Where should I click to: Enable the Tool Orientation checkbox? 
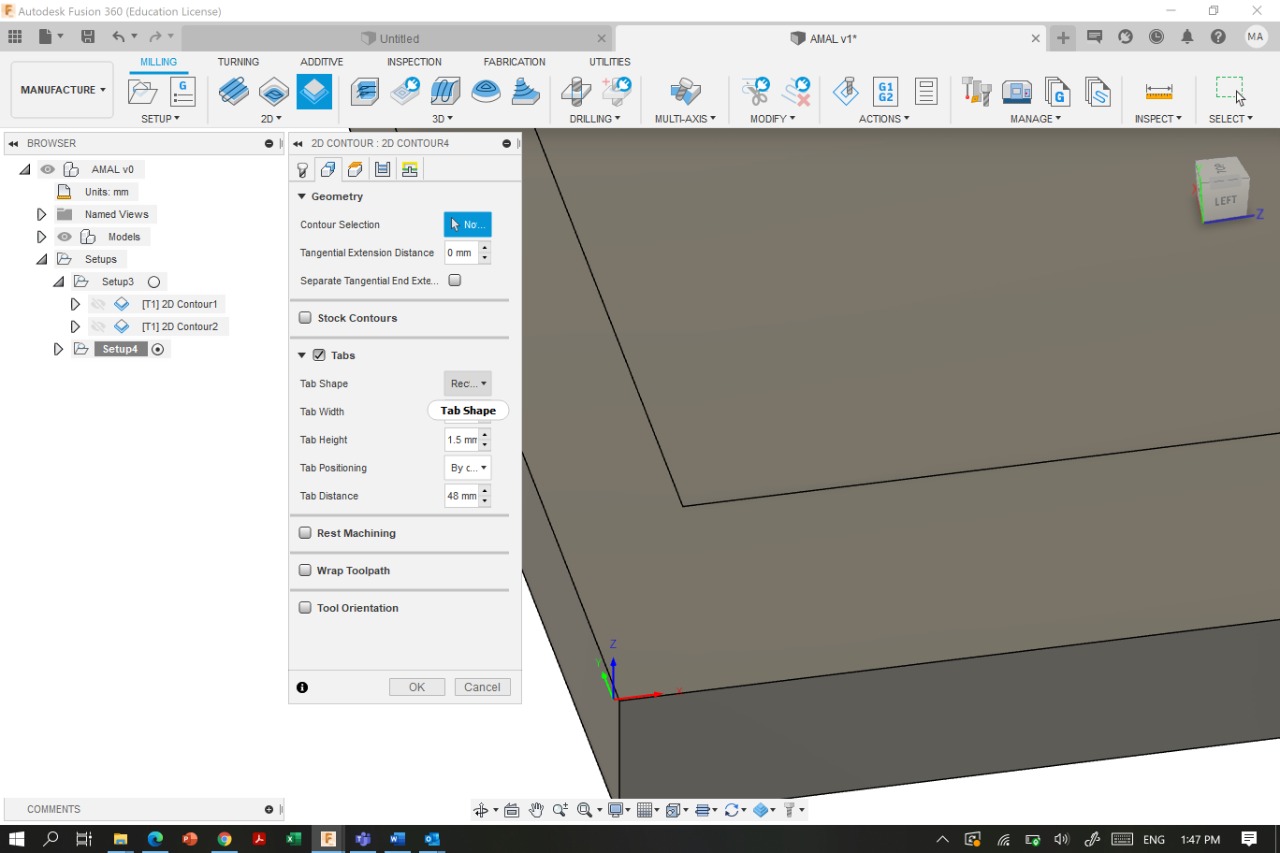point(305,608)
